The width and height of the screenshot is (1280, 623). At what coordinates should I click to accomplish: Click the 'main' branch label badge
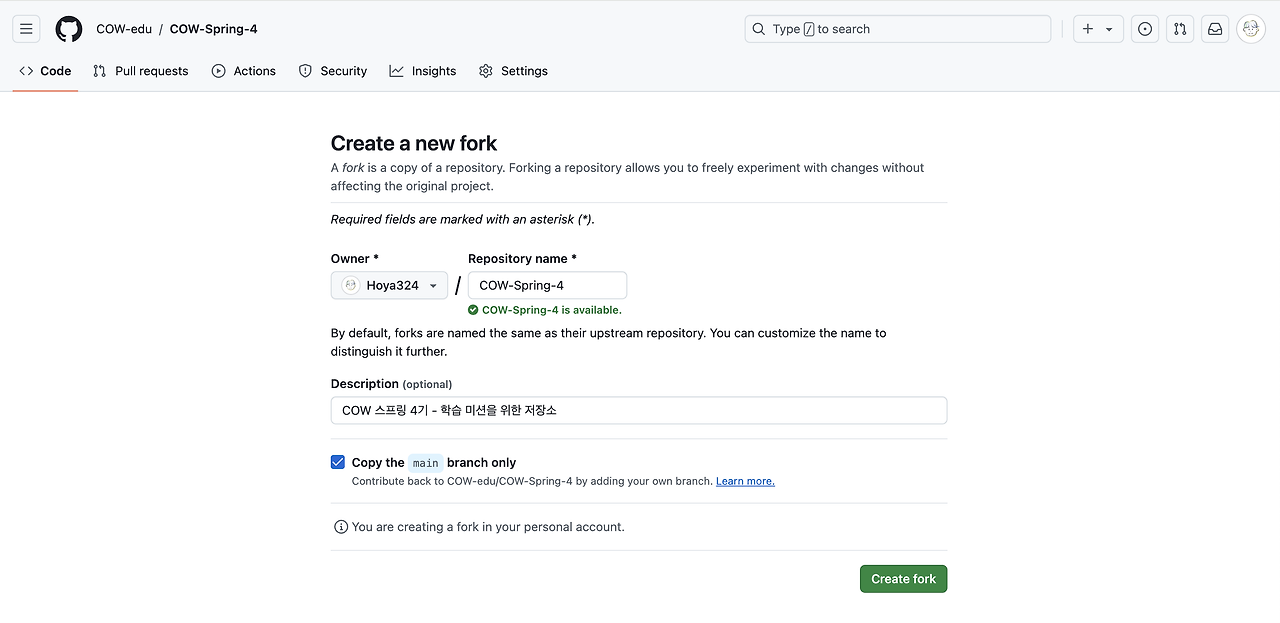[426, 463]
